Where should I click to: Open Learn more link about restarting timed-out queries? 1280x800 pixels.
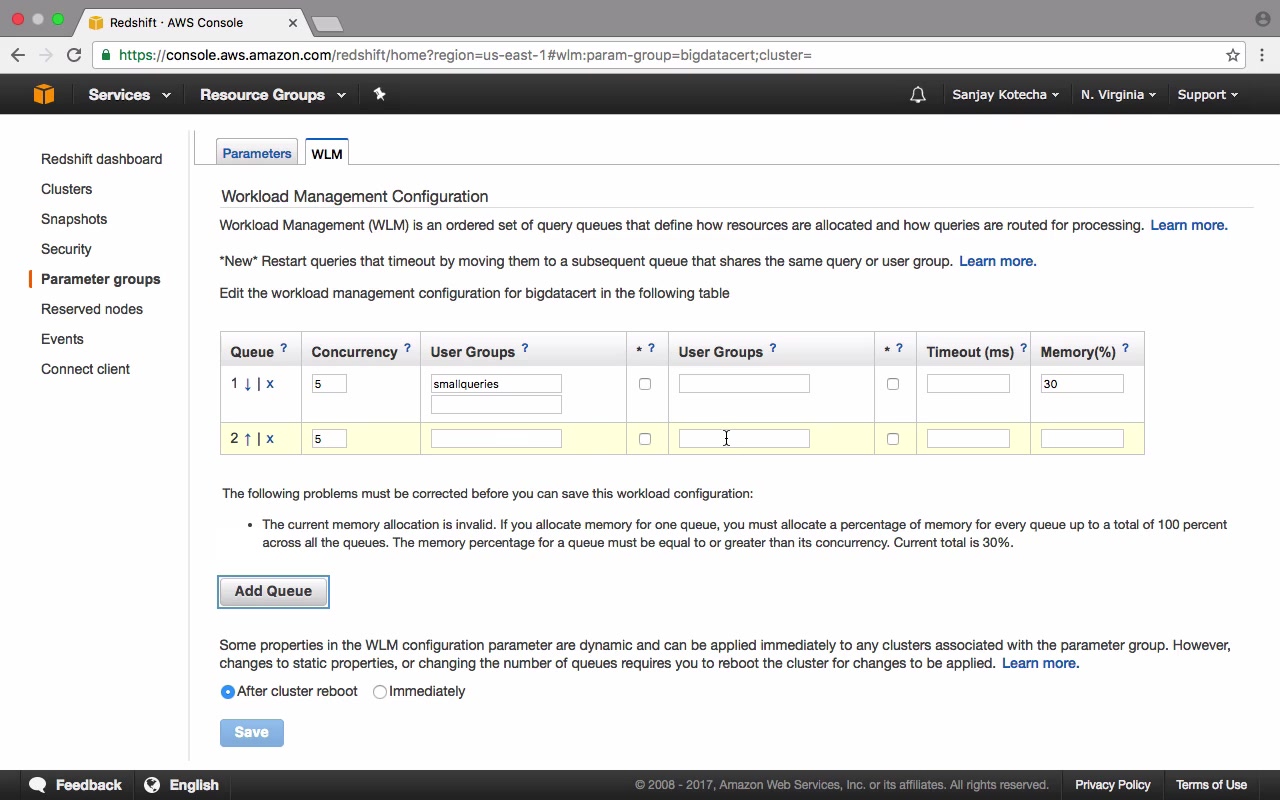(x=998, y=261)
